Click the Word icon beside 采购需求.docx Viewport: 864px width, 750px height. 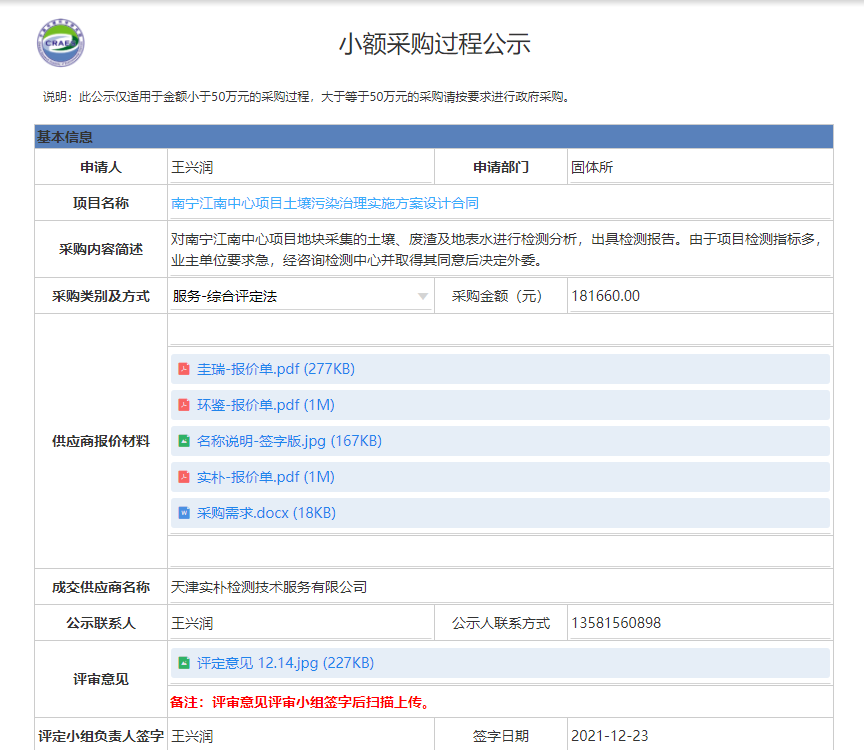184,512
